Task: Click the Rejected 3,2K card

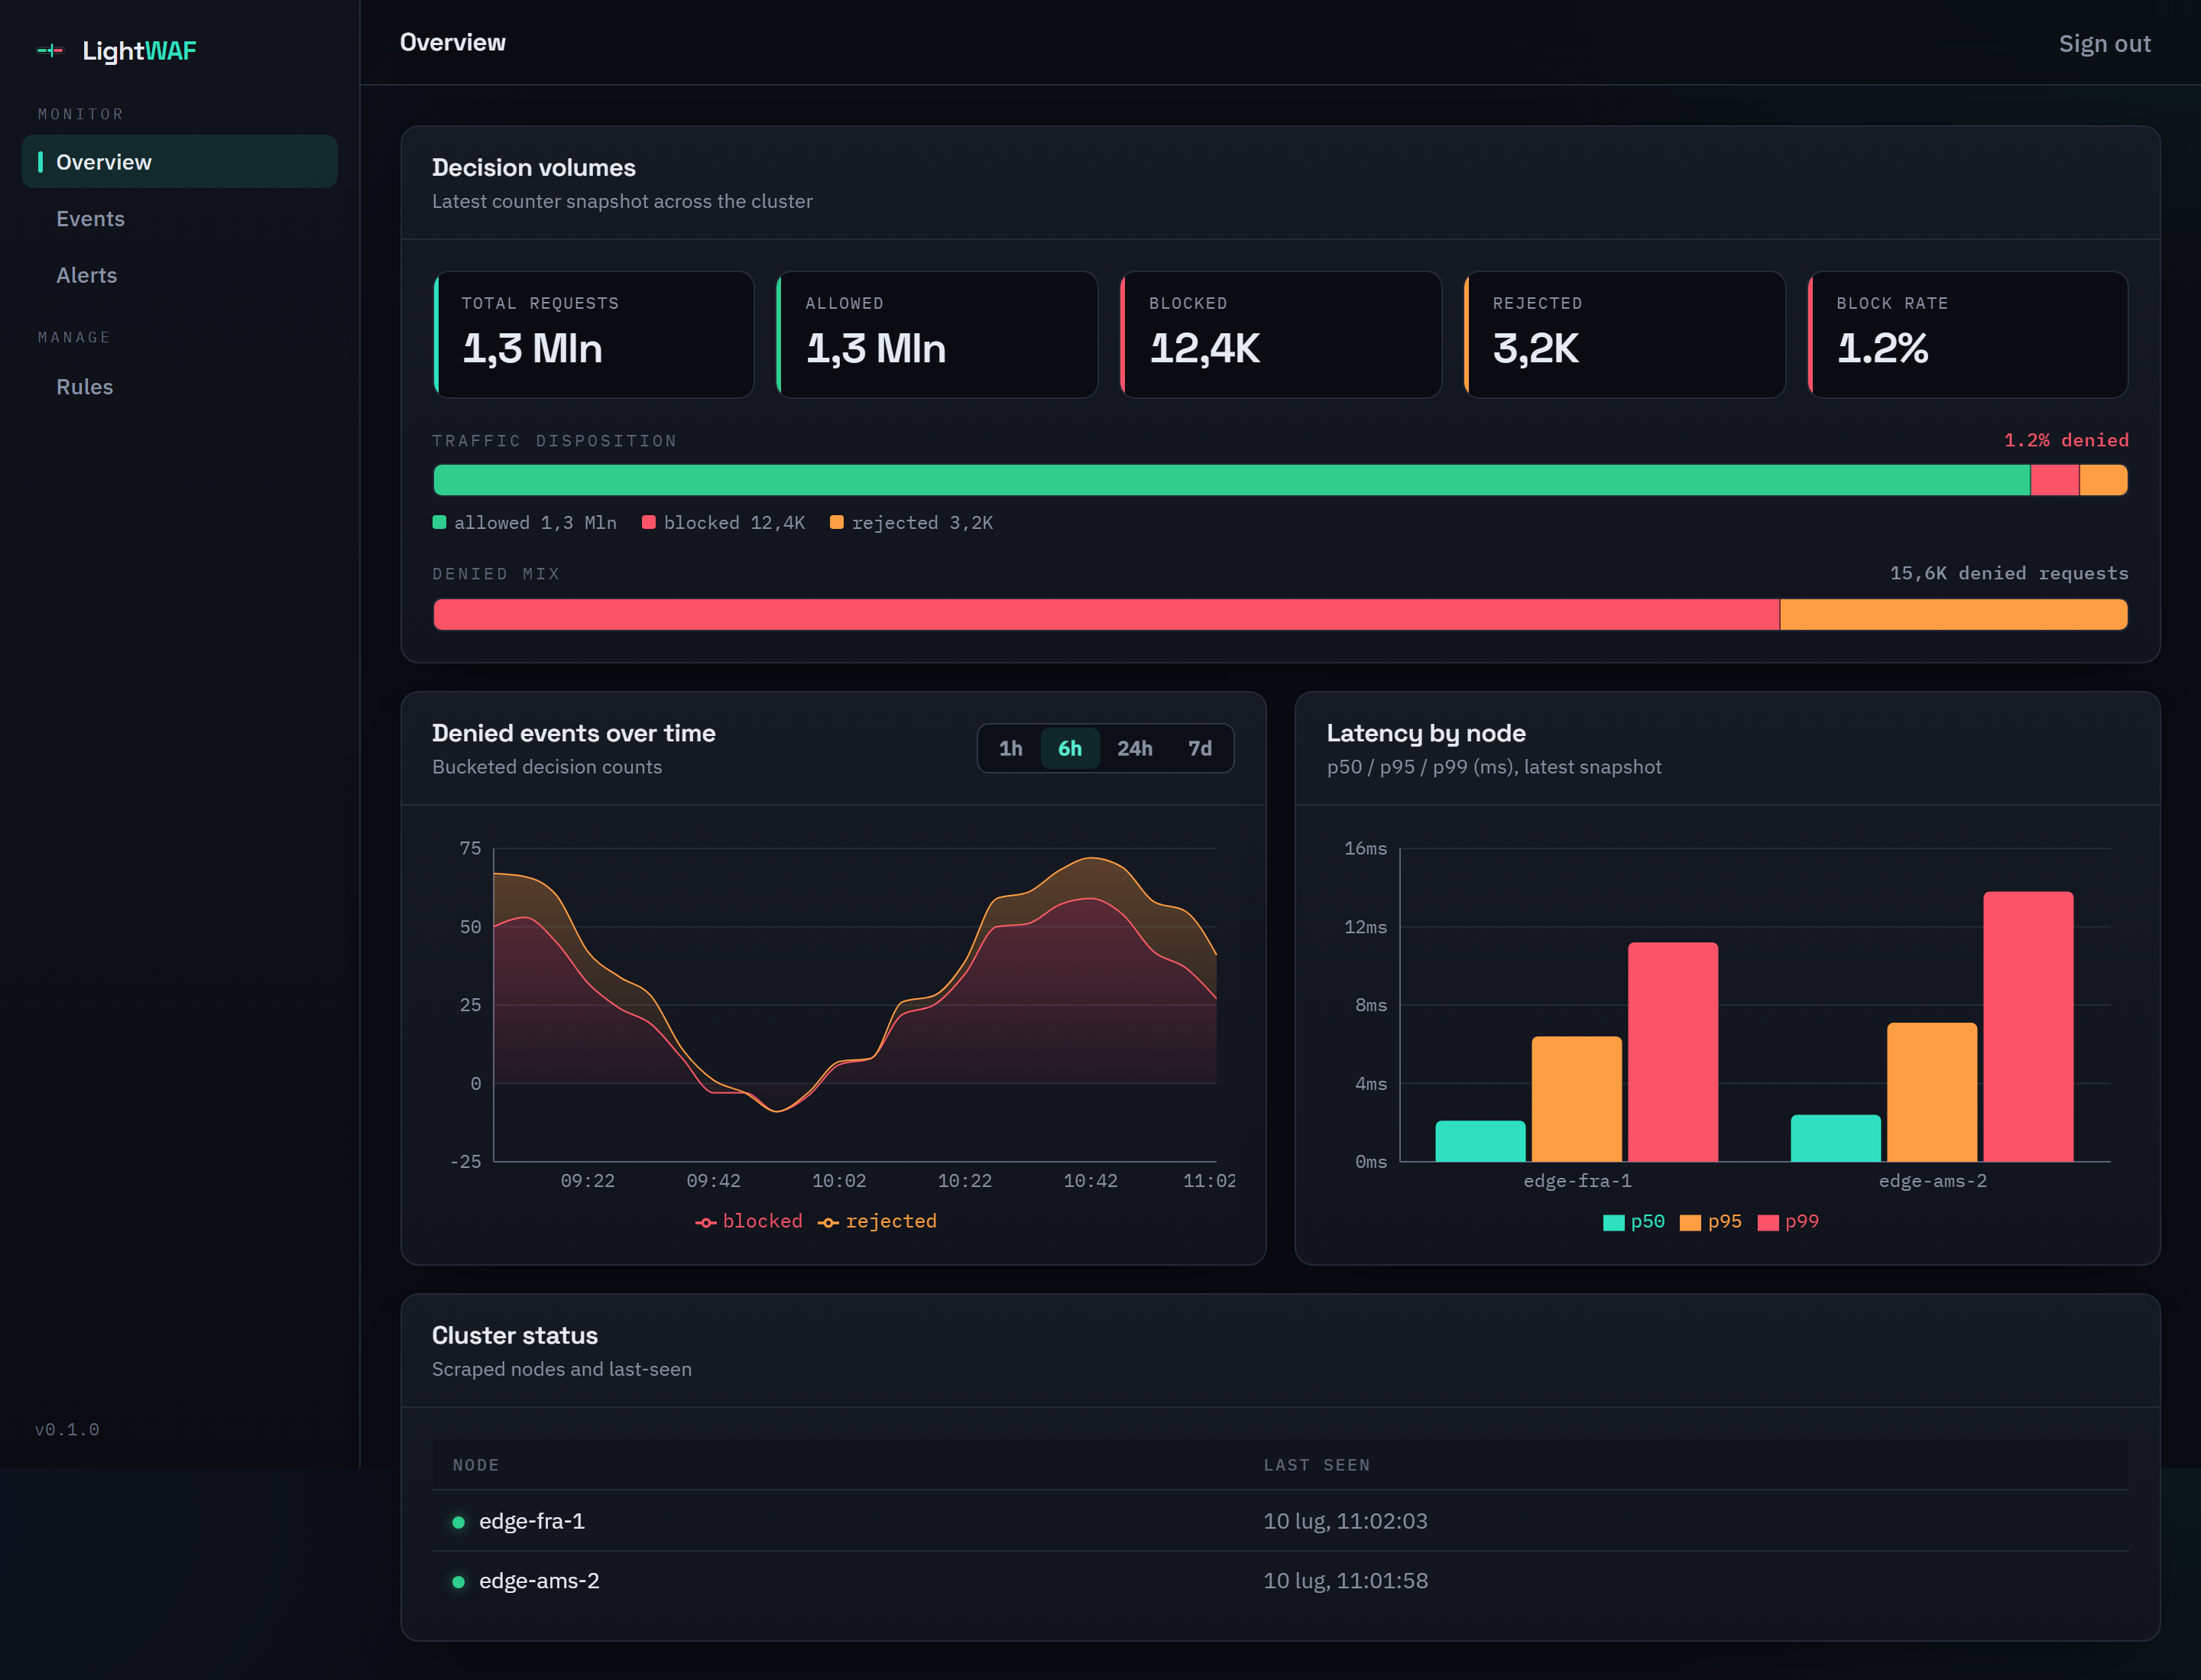Action: tap(1625, 335)
